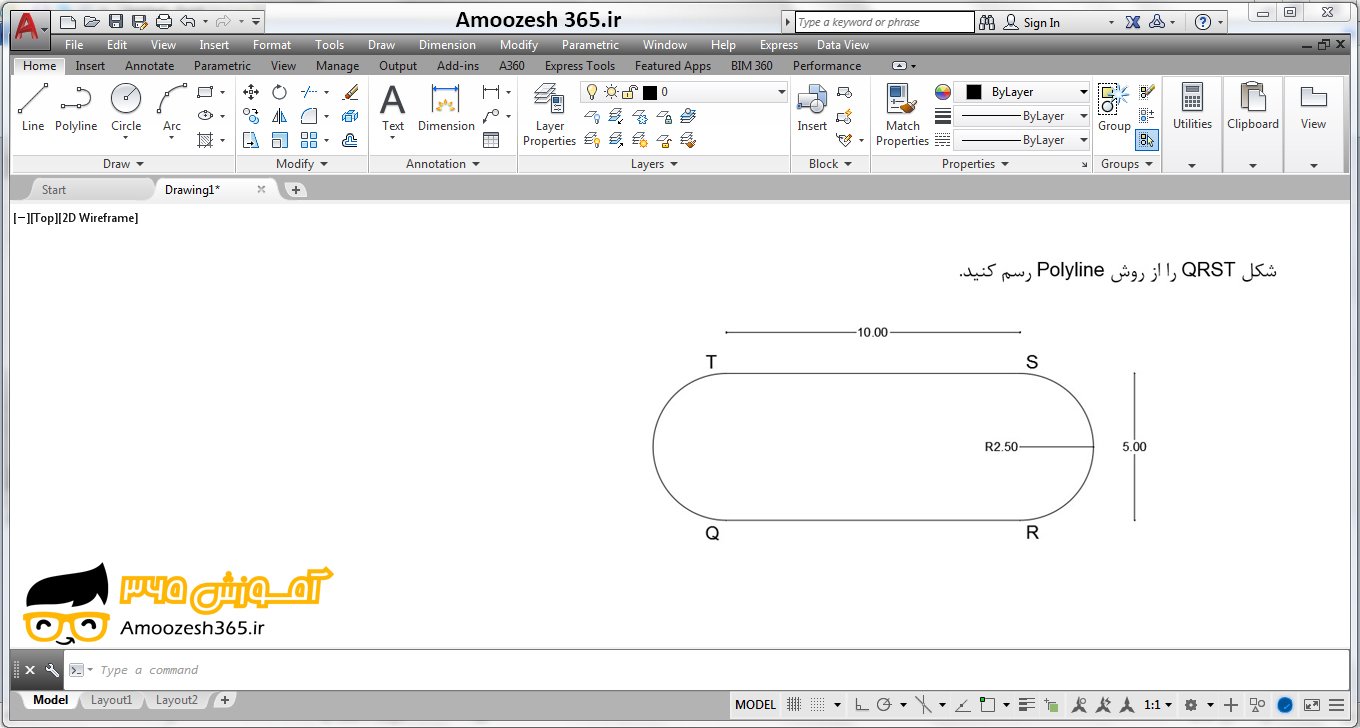Select the Text annotation tool

click(x=393, y=108)
